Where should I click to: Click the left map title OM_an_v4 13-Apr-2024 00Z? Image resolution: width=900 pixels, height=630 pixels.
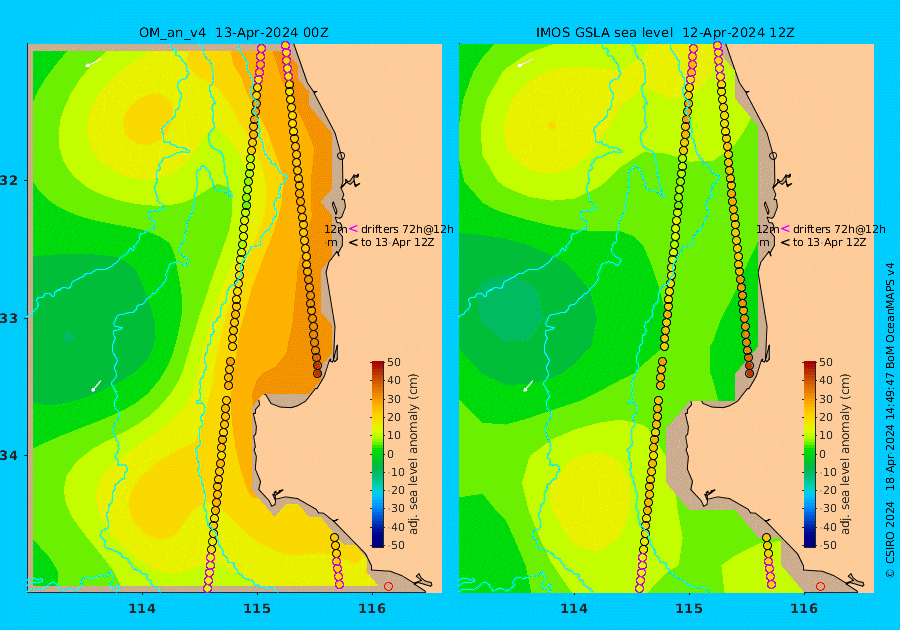(x=234, y=33)
